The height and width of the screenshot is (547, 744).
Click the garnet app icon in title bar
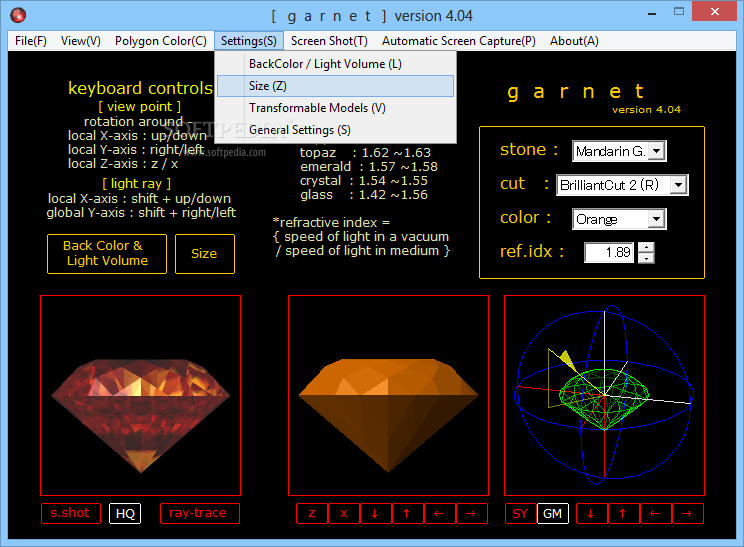point(18,15)
